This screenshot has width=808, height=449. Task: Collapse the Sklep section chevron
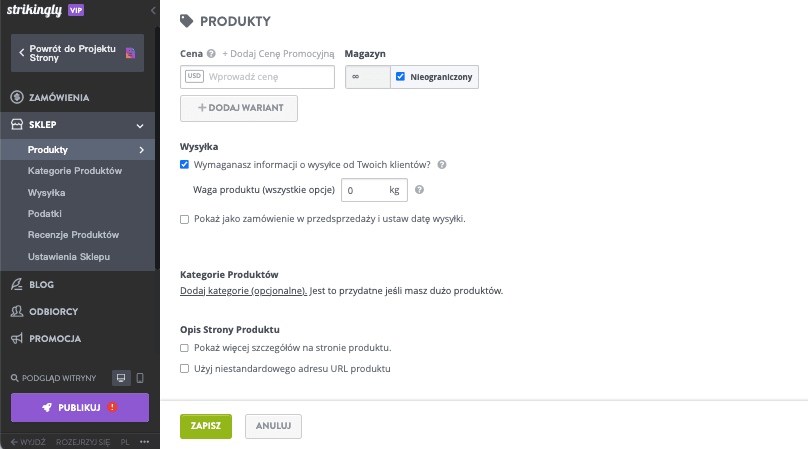pyautogui.click(x=140, y=125)
